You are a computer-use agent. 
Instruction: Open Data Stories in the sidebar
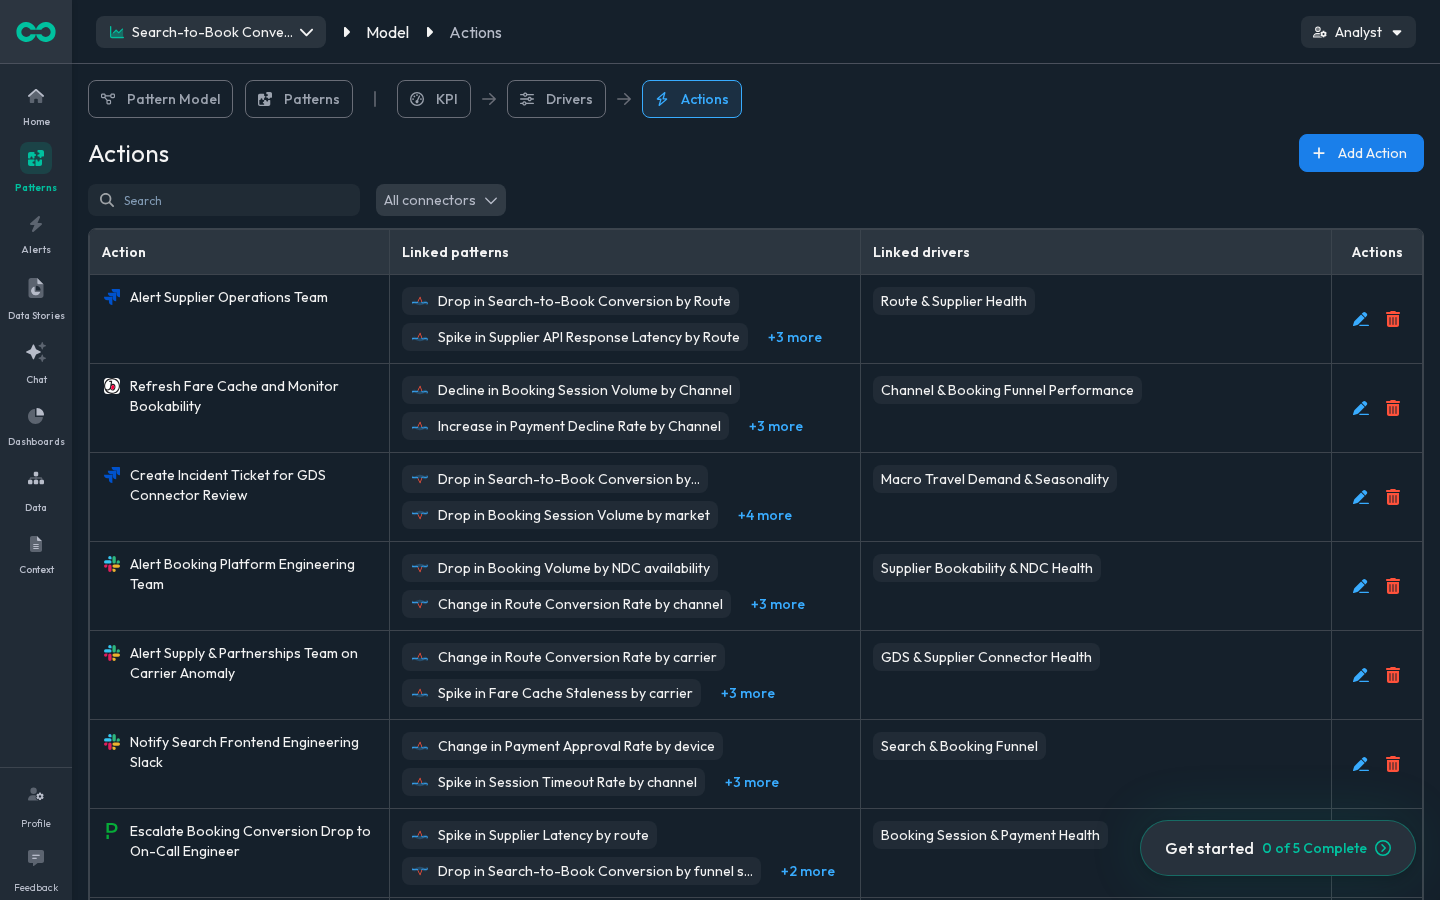coord(36,298)
